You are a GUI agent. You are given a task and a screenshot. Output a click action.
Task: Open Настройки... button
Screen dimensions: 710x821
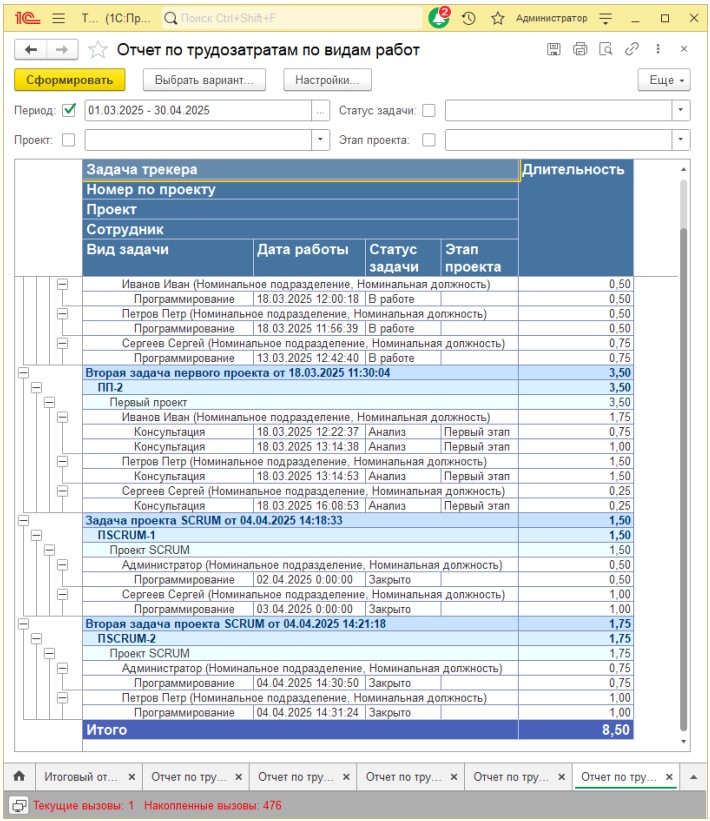tap(327, 80)
